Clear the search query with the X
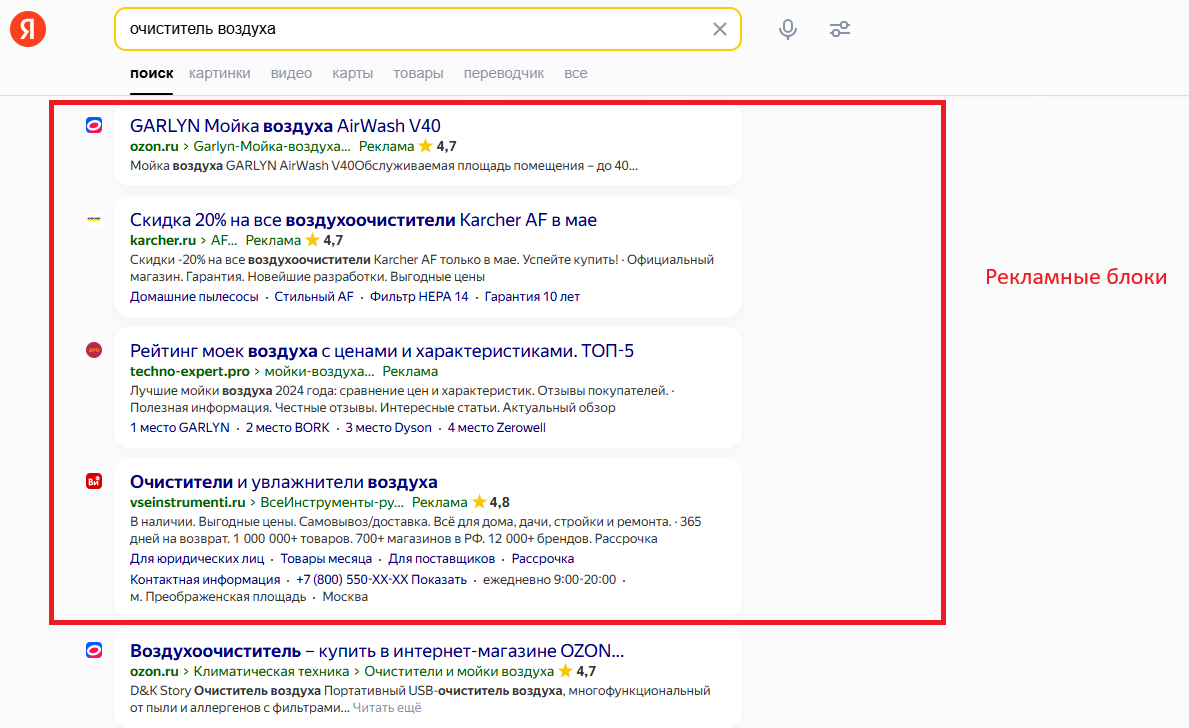This screenshot has width=1189, height=728. tap(720, 29)
